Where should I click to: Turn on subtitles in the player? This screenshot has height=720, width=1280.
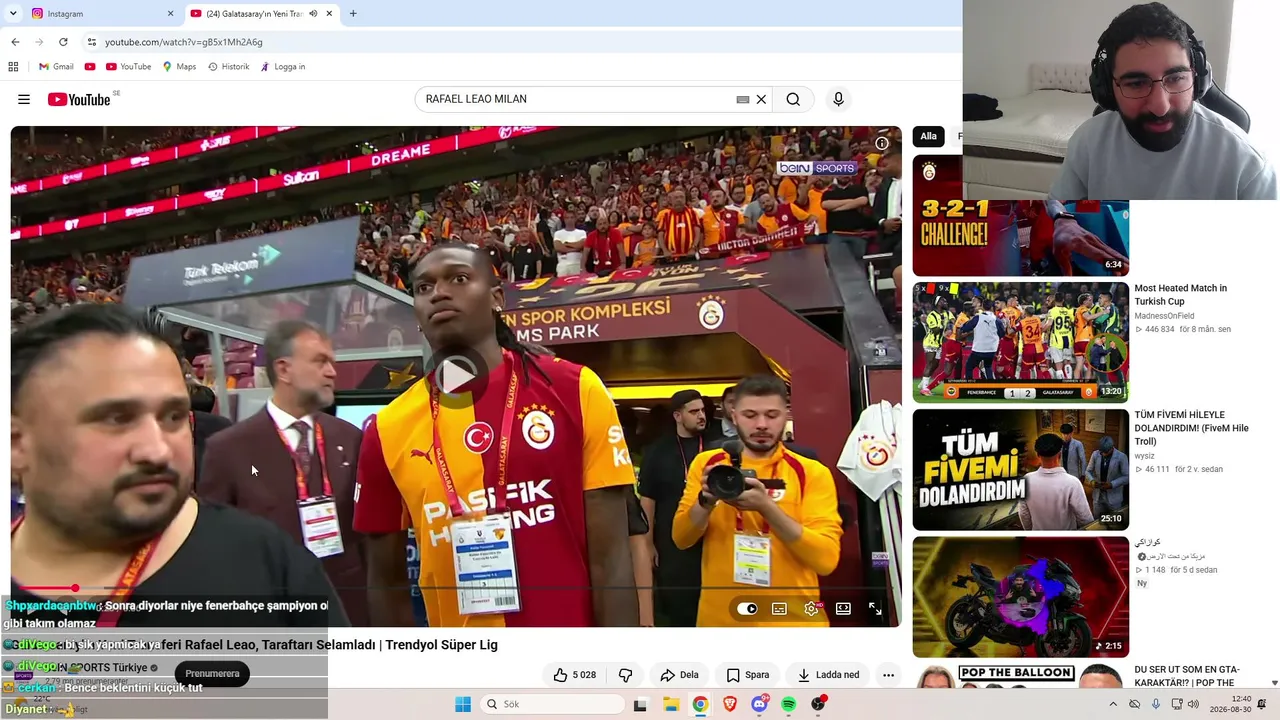(x=779, y=608)
